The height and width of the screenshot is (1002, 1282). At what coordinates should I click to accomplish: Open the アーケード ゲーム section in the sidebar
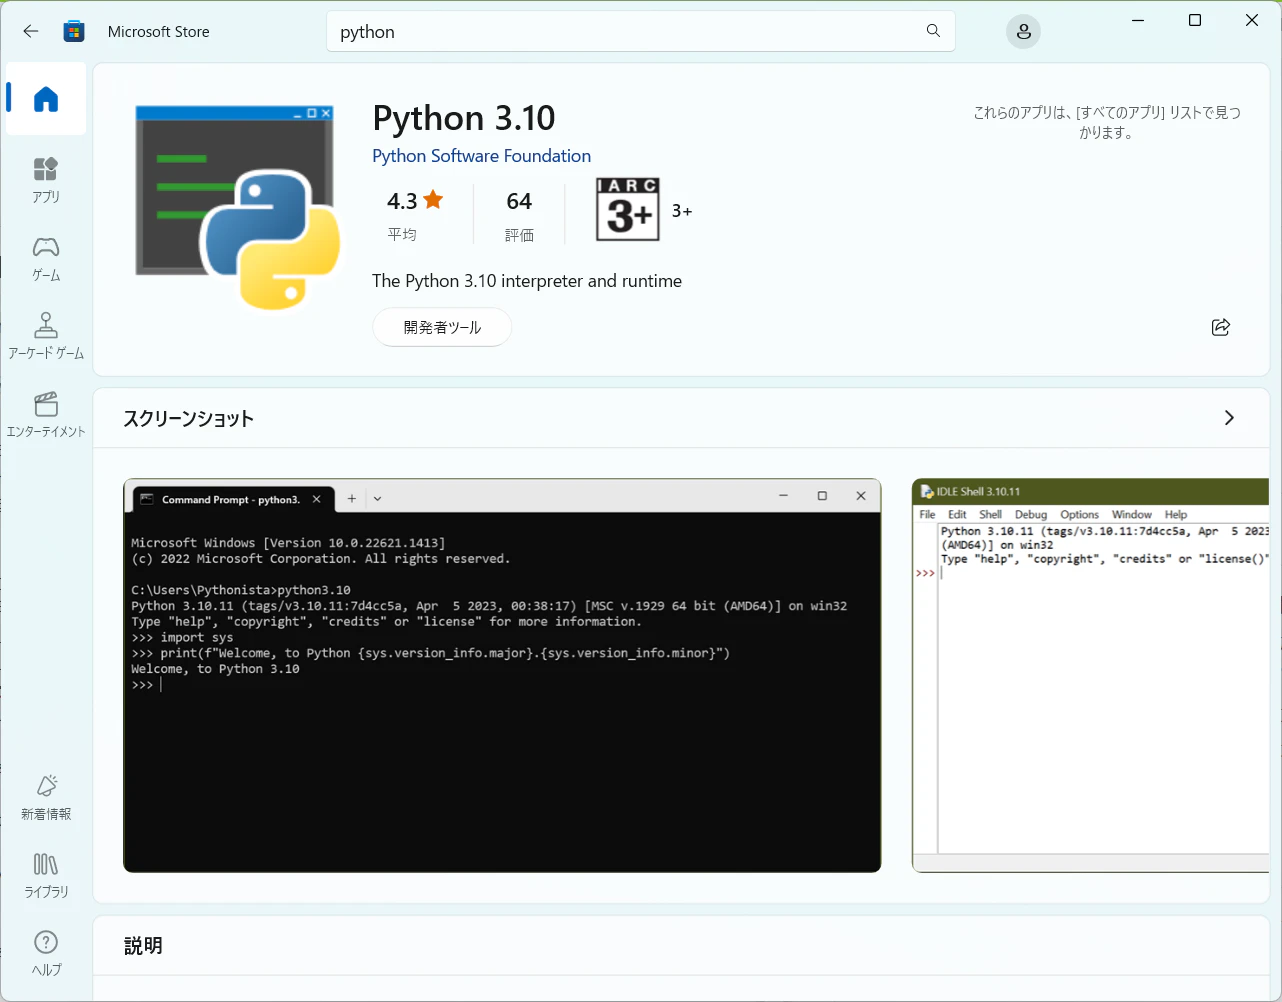46,336
